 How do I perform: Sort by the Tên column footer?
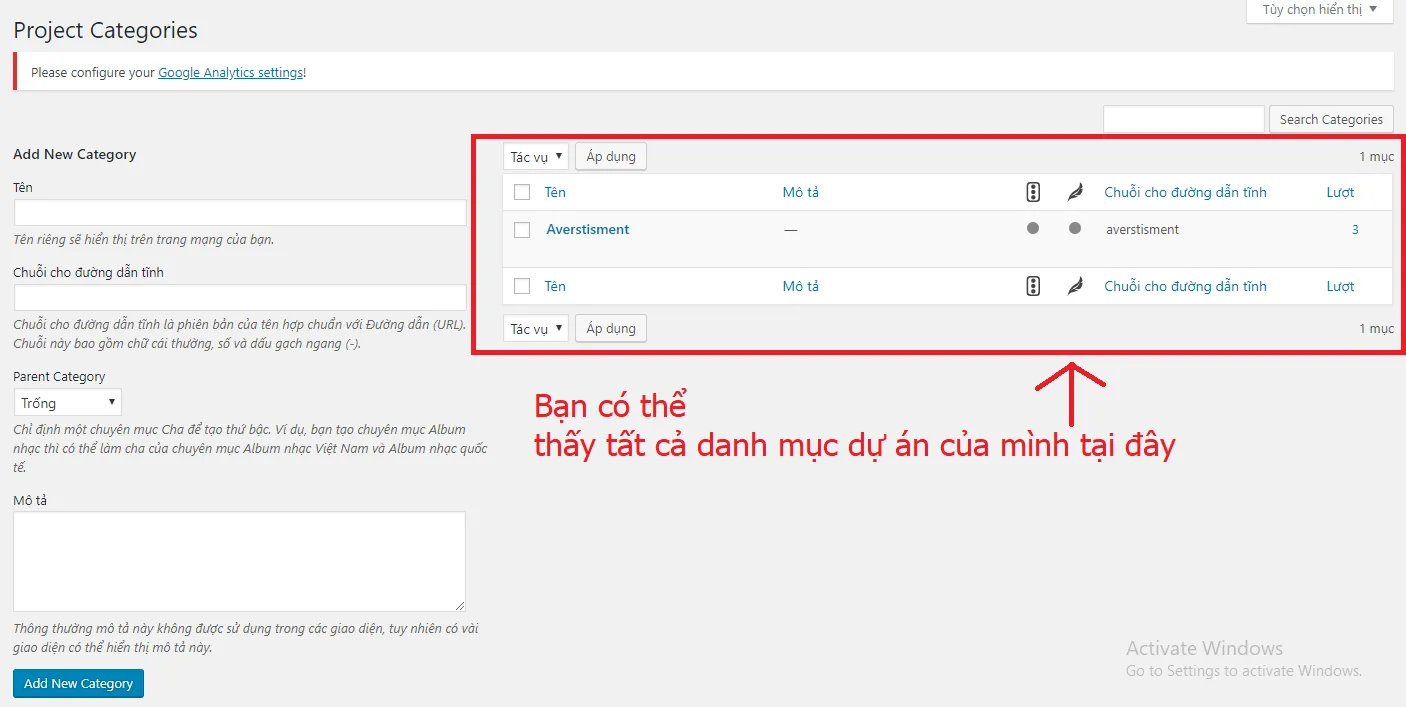(555, 286)
